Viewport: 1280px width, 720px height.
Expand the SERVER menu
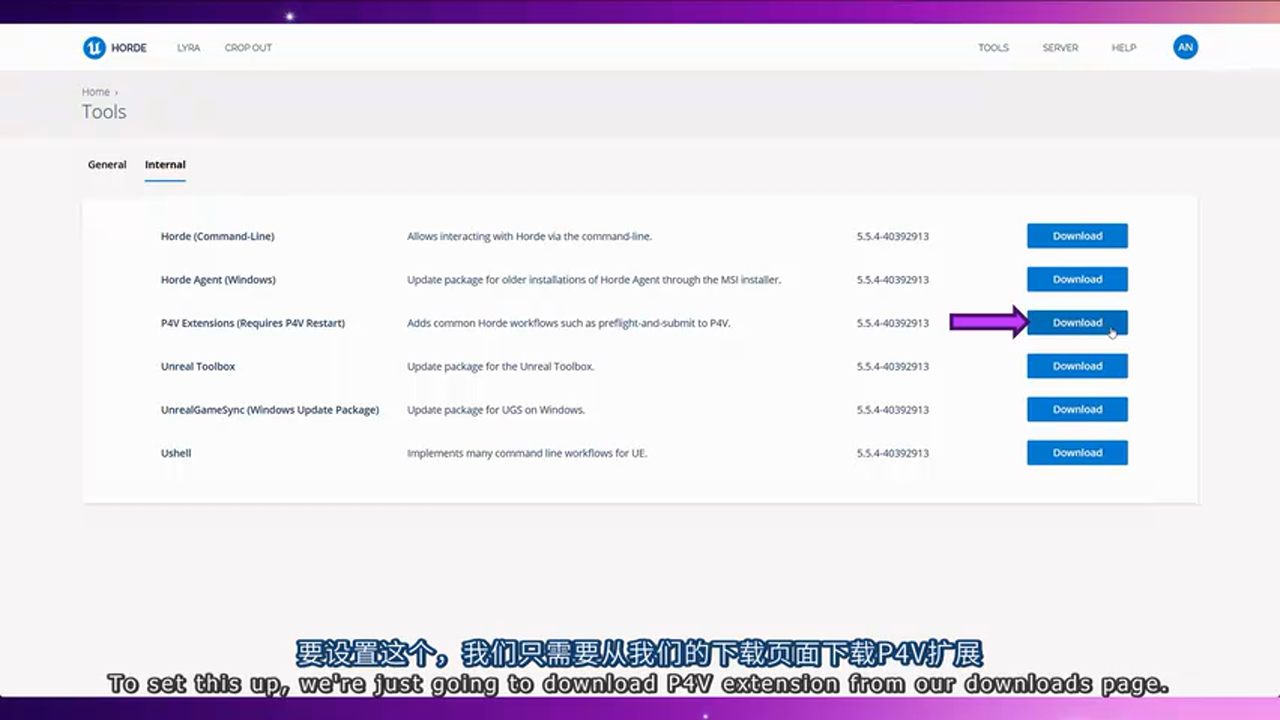[1060, 48]
